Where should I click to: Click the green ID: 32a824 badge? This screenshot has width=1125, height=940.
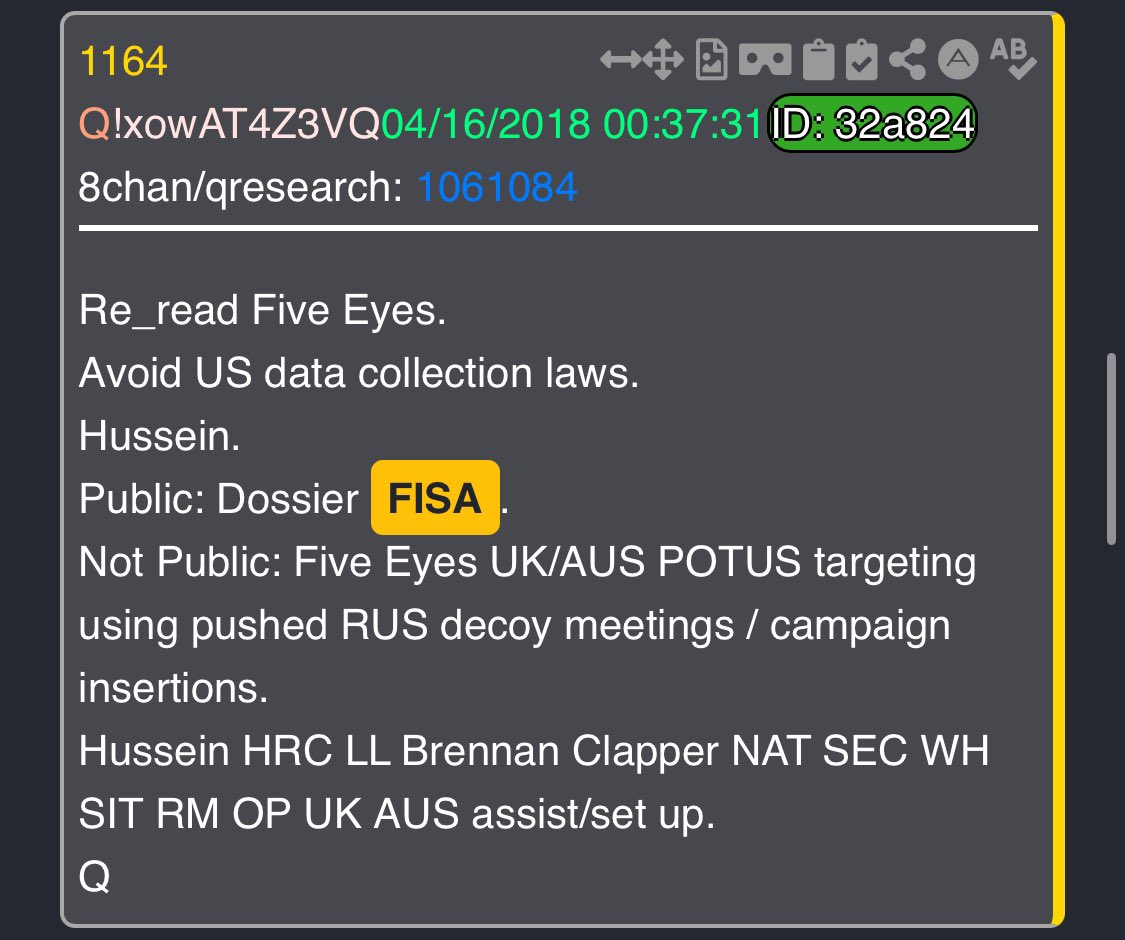click(872, 123)
